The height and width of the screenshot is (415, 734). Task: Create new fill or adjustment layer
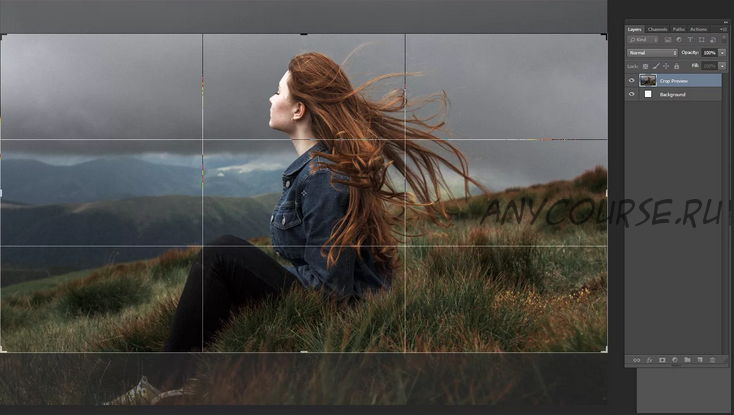point(675,360)
